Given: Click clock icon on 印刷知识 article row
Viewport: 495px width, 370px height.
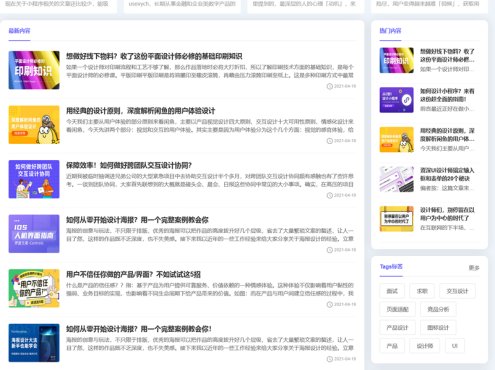Looking at the screenshot, I should [330, 86].
